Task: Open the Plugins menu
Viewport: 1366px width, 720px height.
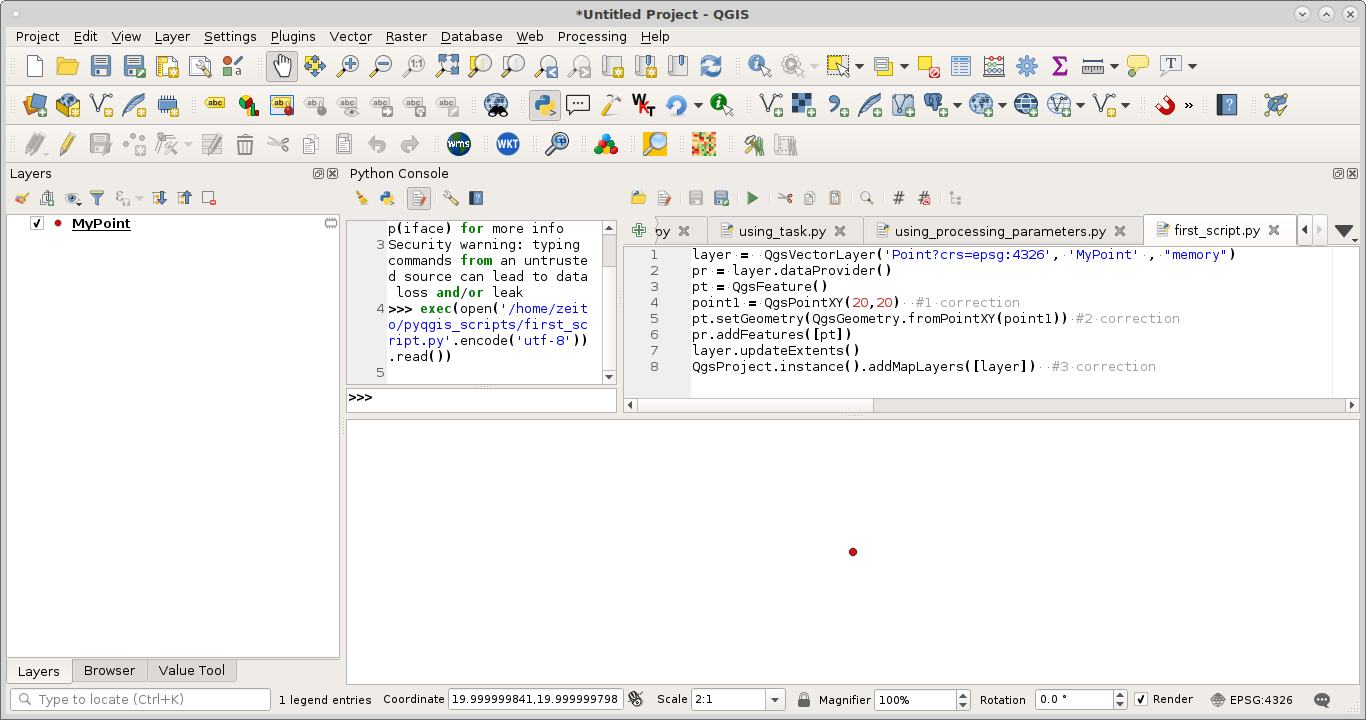Action: (293, 36)
